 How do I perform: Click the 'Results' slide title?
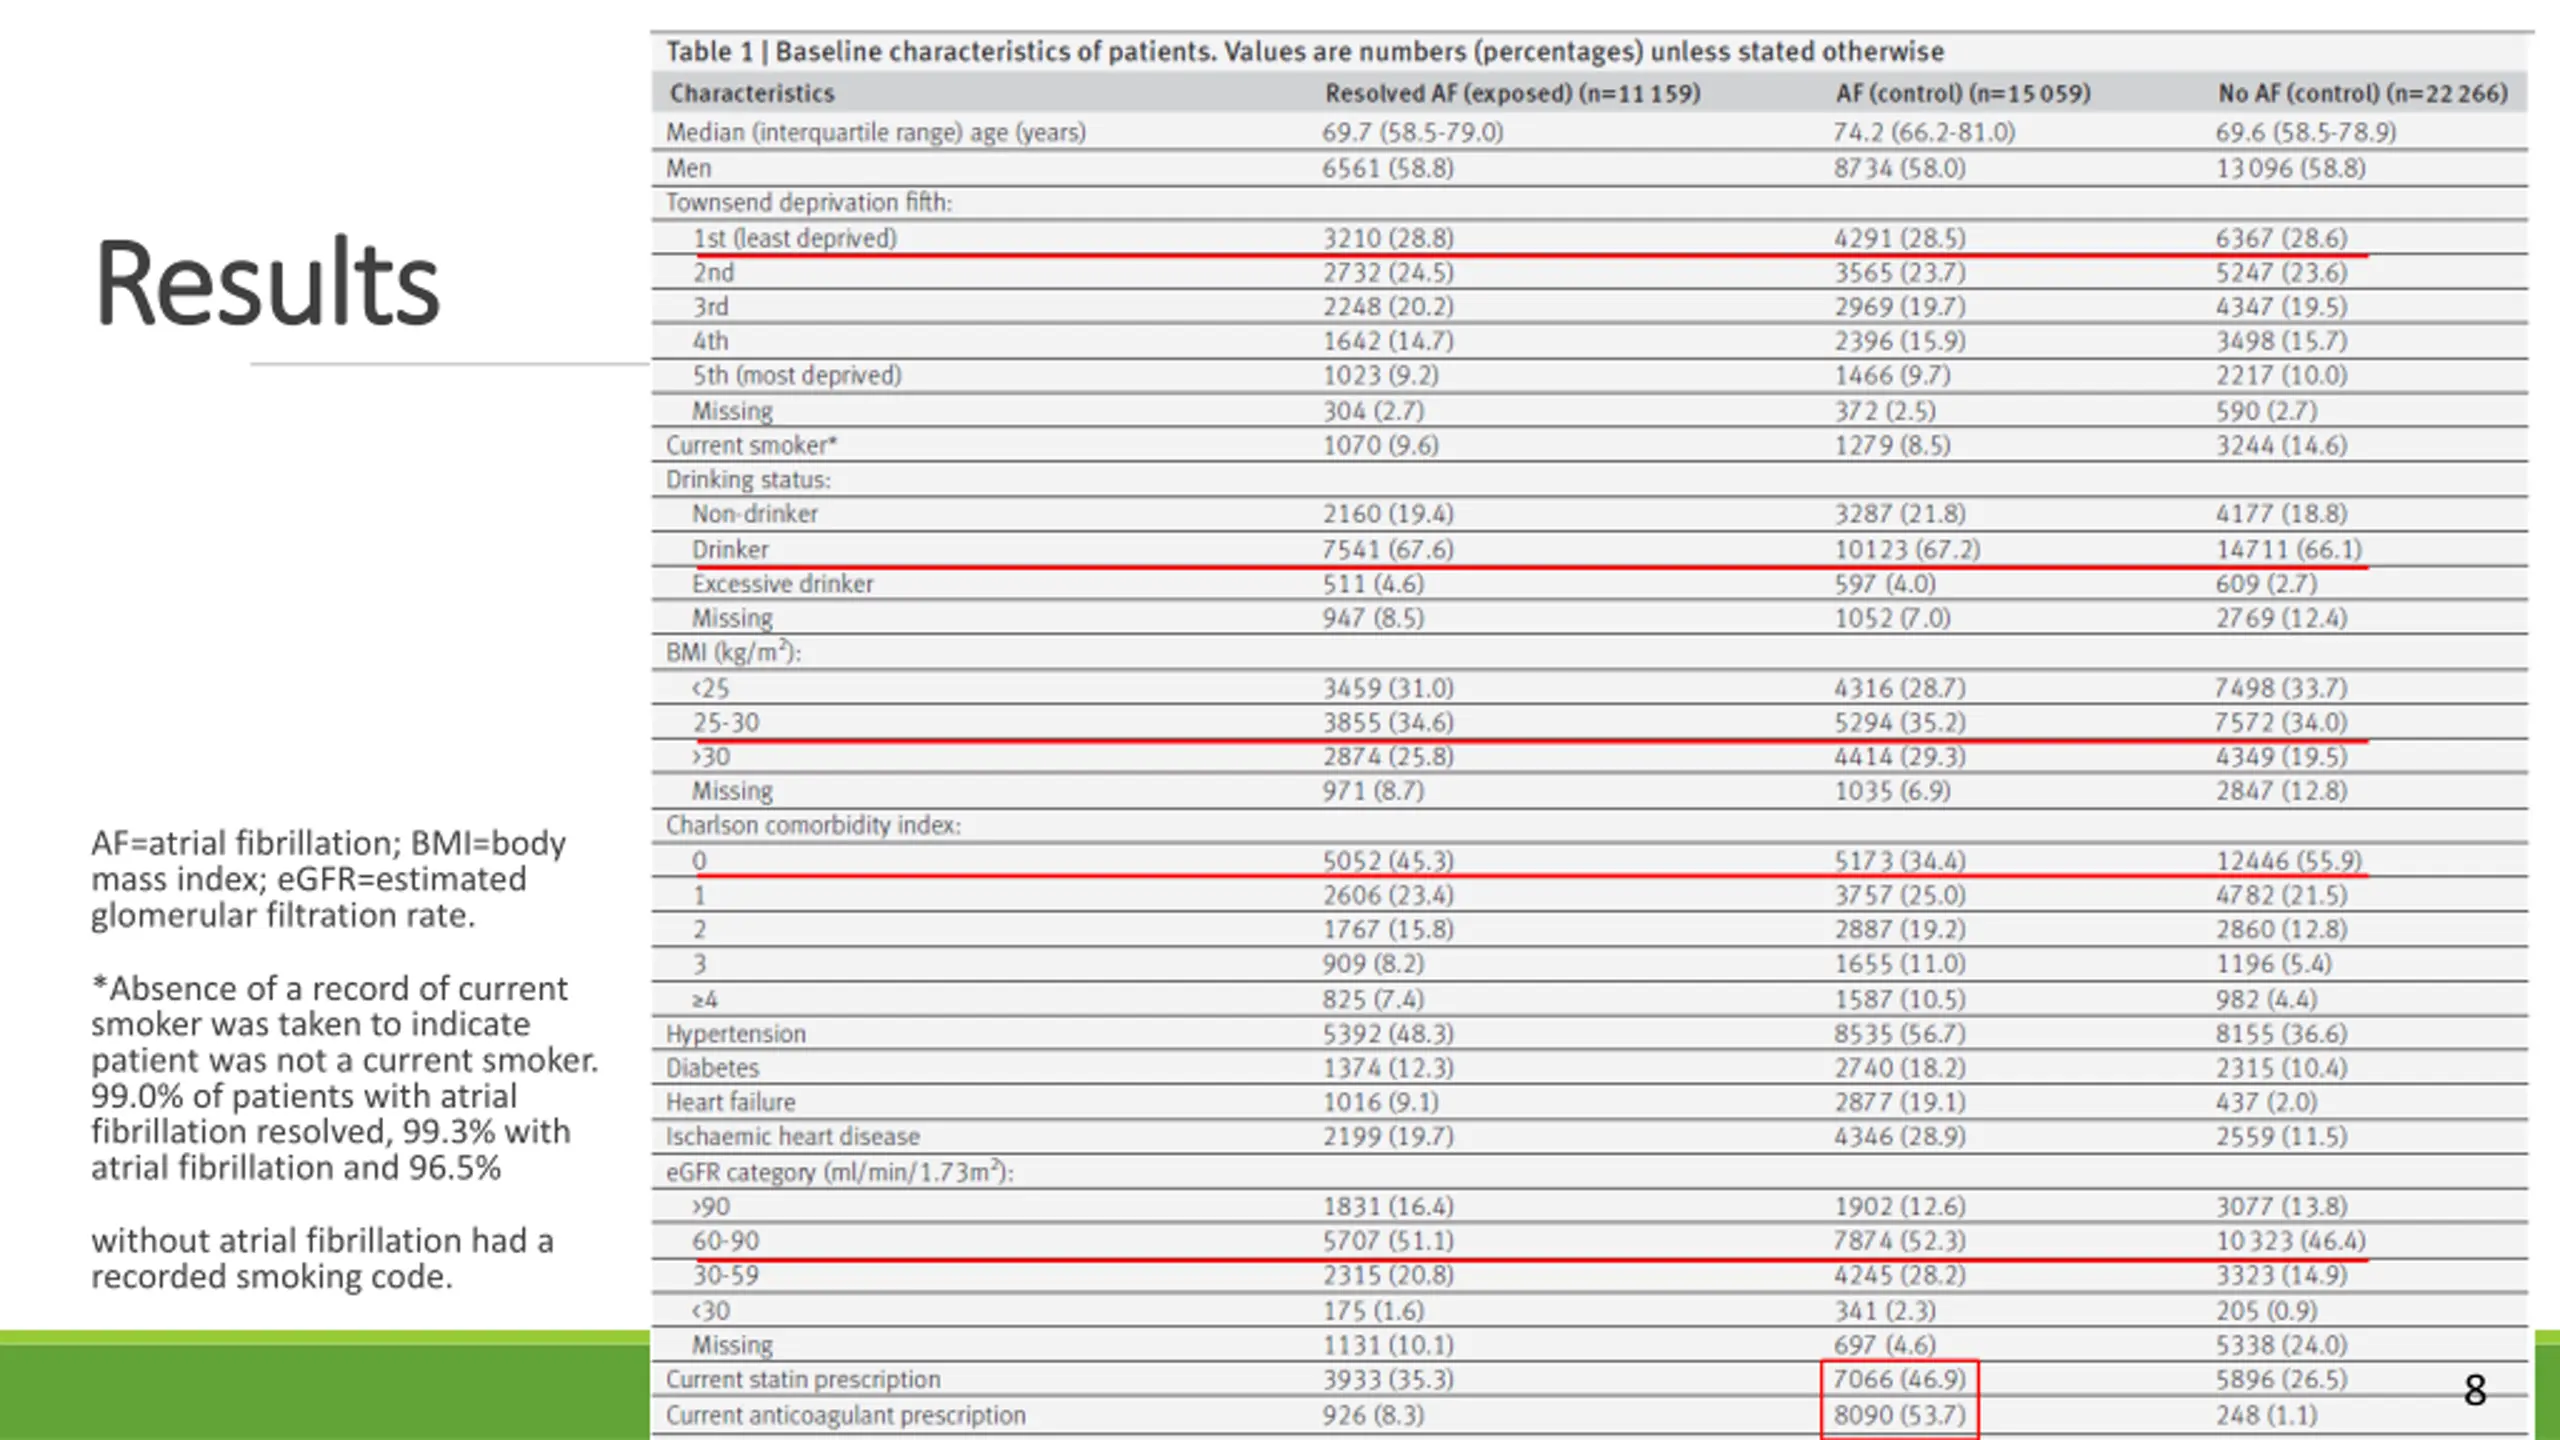267,284
